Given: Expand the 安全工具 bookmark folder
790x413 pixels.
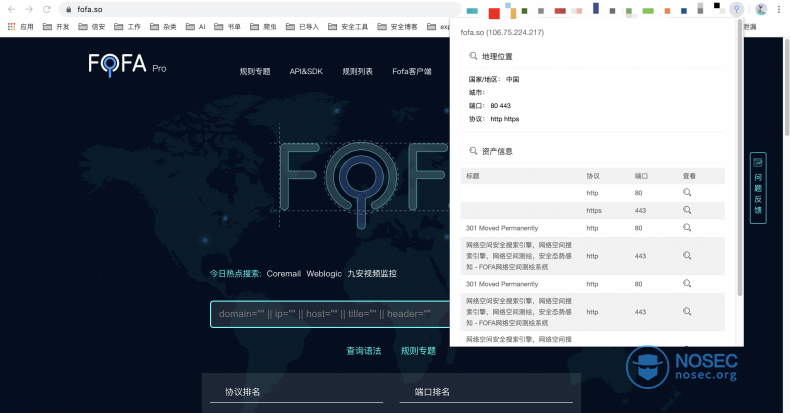Looking at the screenshot, I should tap(349, 27).
